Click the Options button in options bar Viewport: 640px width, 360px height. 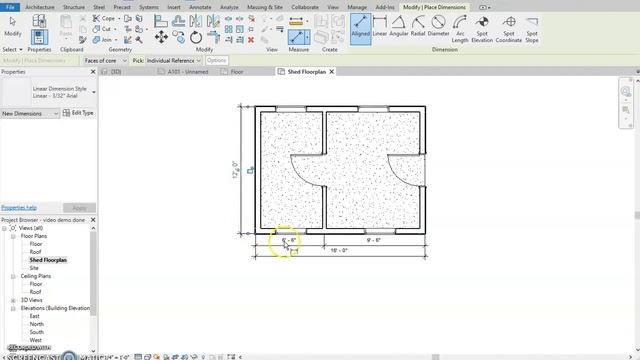pyautogui.click(x=216, y=60)
